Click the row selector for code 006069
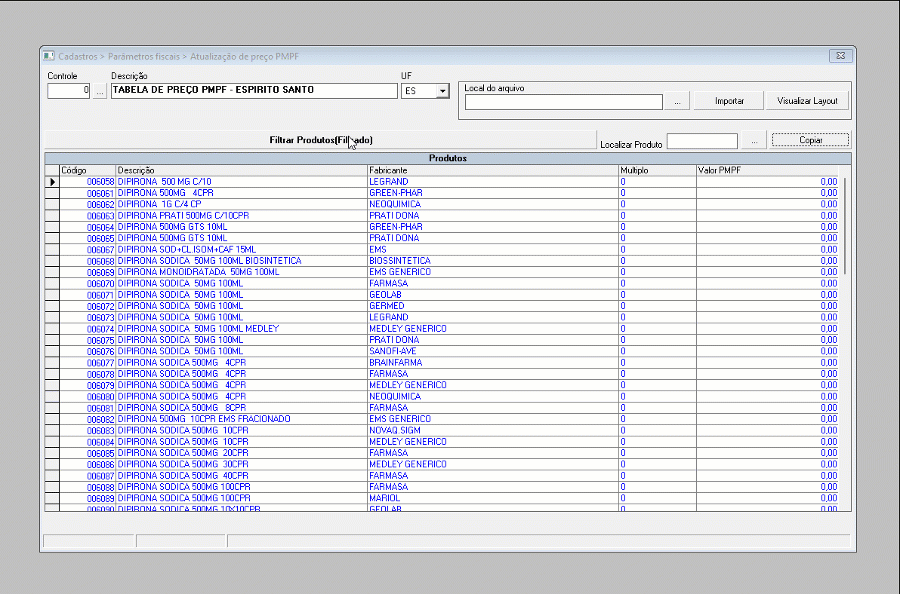The height and width of the screenshot is (594, 900). coord(52,272)
